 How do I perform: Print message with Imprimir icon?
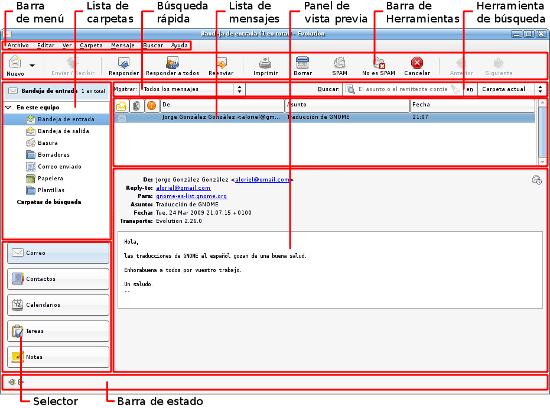point(265,63)
